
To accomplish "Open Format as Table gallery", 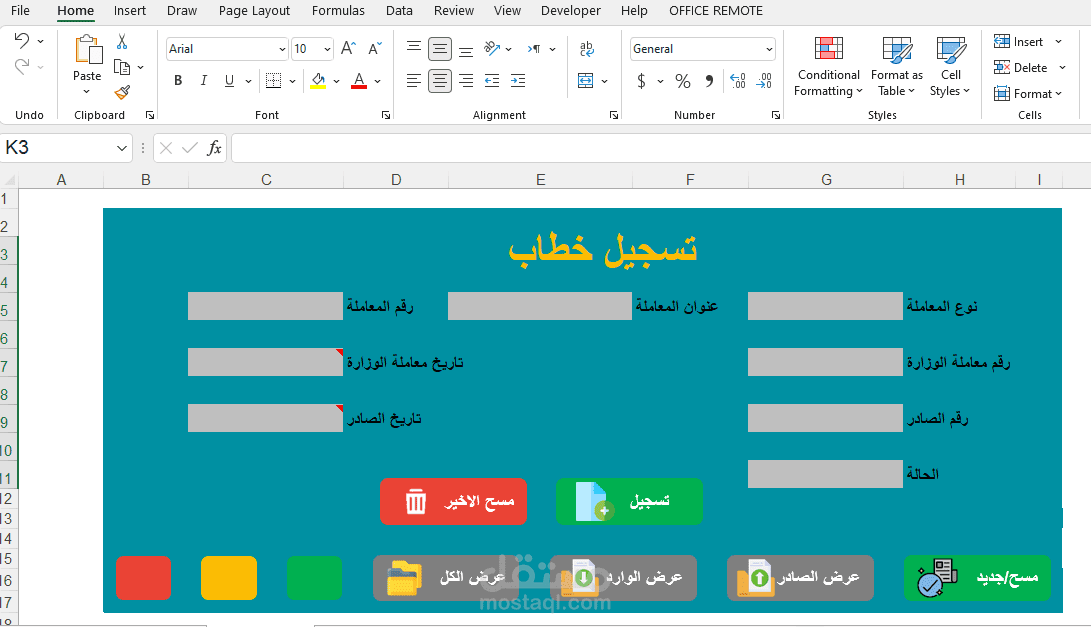I will [x=897, y=66].
